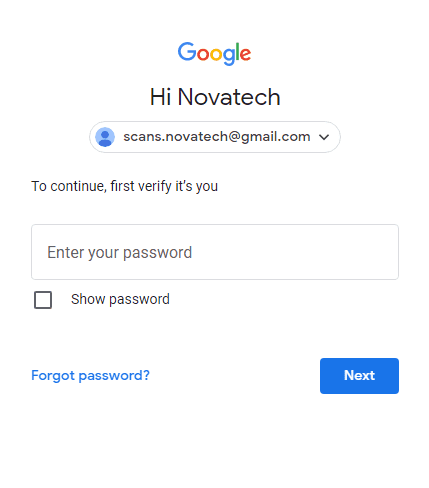
Task: Click the red letter e in the Google logo
Action: [x=245, y=54]
